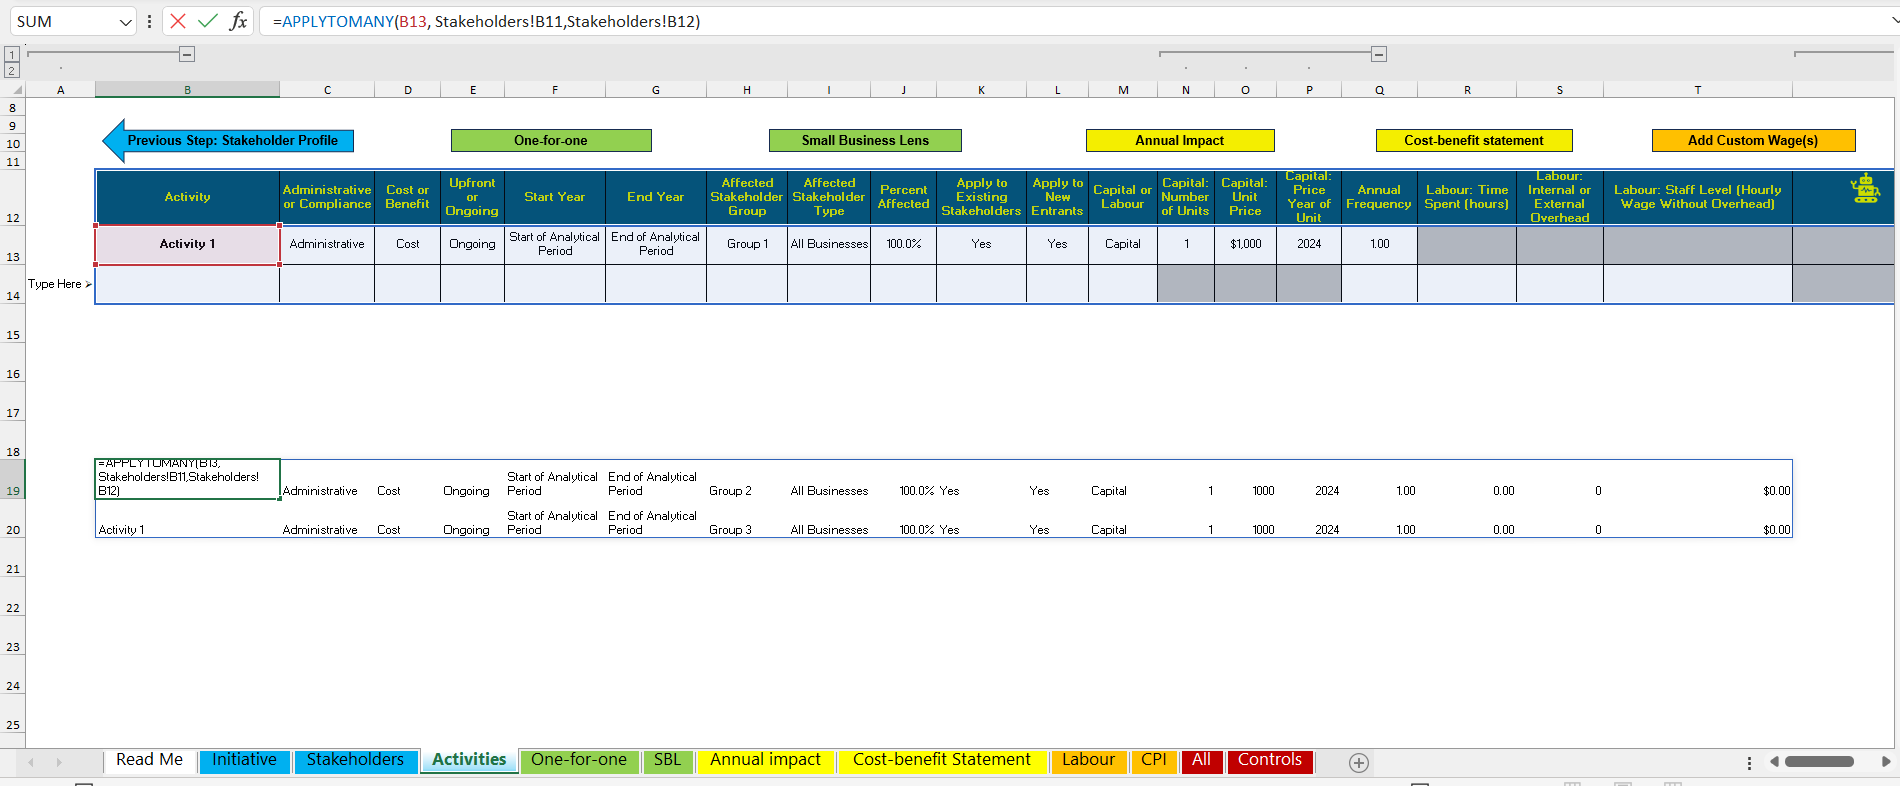The image size is (1900, 786).
Task: Open the Name Box dropdown
Action: coord(125,22)
